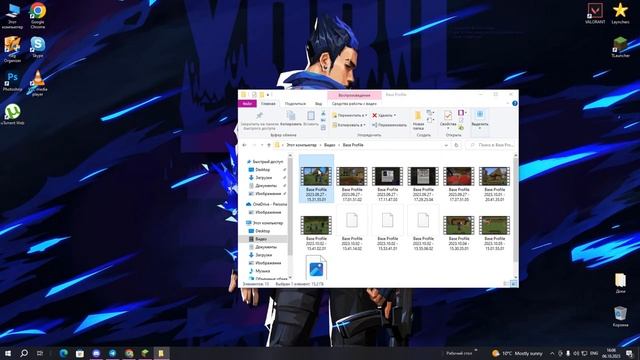640x360 pixels.
Task: Click the Копировать copy icon in ribbon
Action: pyautogui.click(x=291, y=116)
